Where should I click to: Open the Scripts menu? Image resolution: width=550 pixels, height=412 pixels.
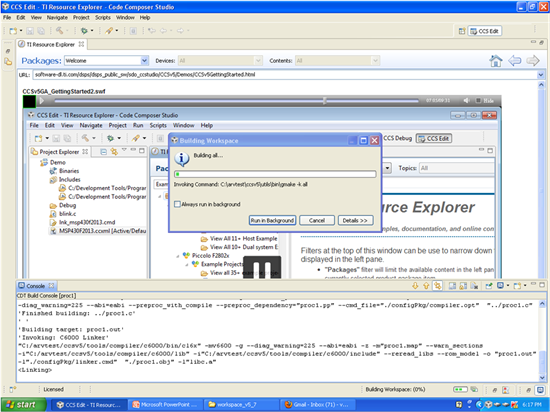click(x=103, y=18)
